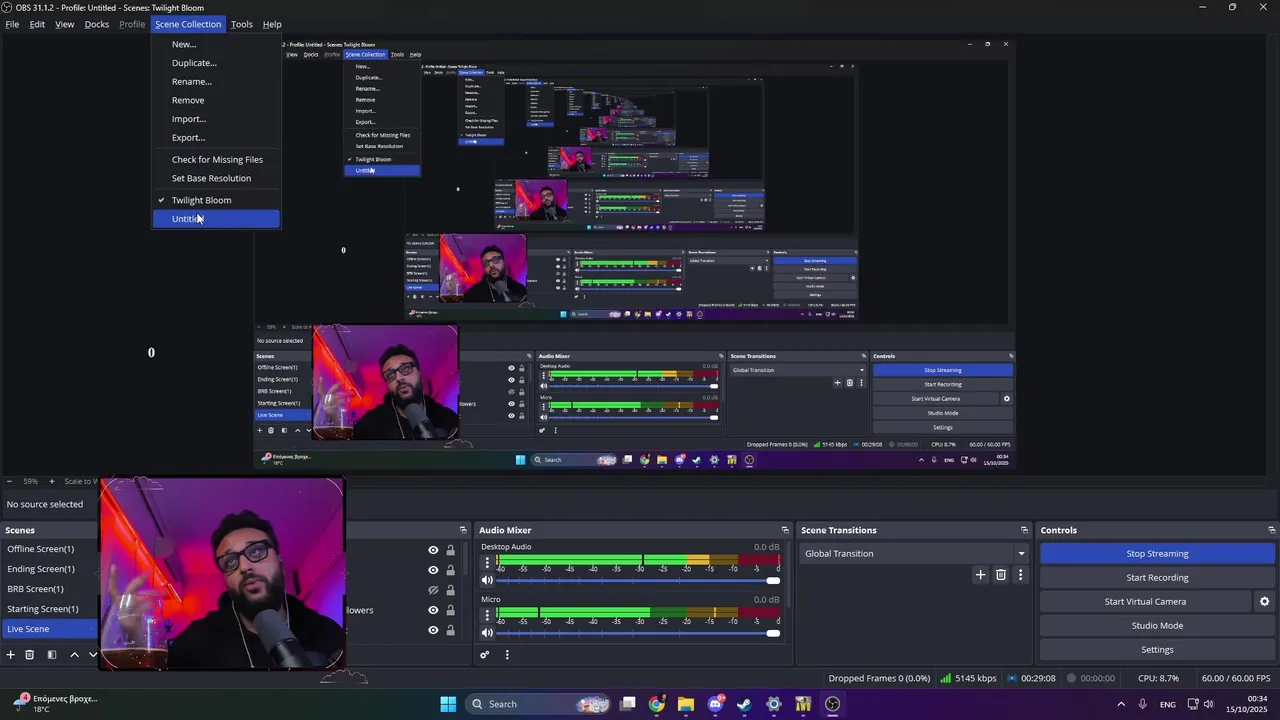Float the Scene Transitions dock icon
Viewport: 1280px width, 720px height.
(1024, 530)
